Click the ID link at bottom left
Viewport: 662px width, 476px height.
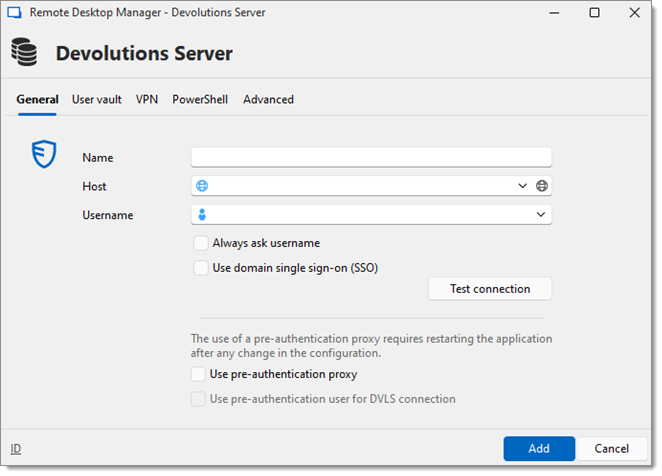(16, 449)
